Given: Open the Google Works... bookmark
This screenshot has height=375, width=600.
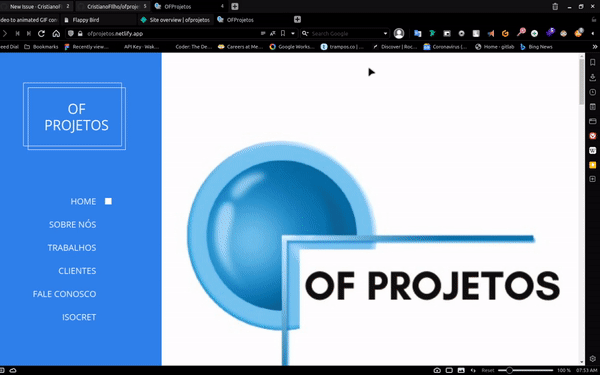Looking at the screenshot, I should [x=292, y=47].
